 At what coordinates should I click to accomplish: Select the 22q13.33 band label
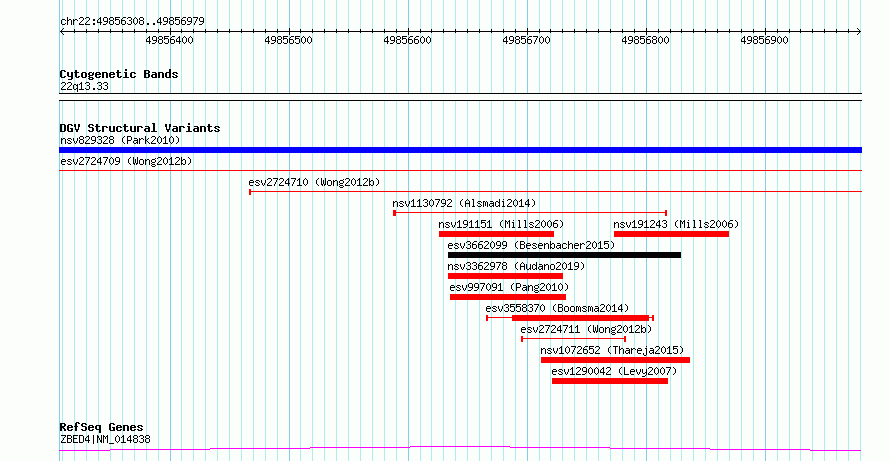click(84, 87)
